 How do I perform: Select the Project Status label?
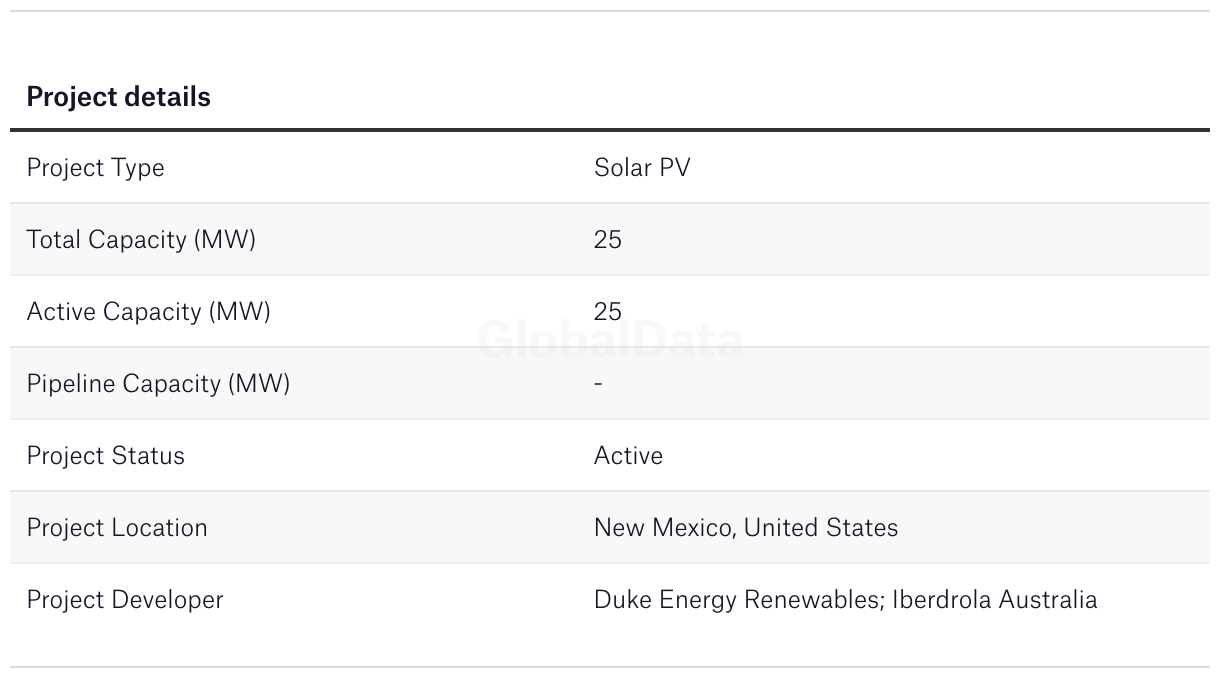[x=105, y=455]
